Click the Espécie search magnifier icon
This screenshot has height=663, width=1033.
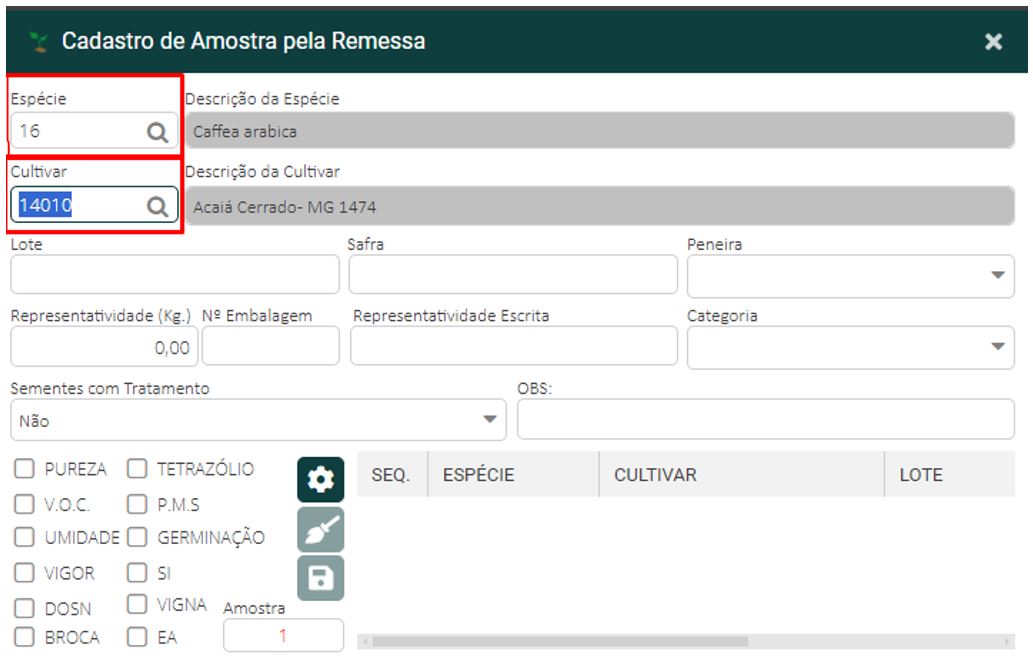pyautogui.click(x=157, y=131)
